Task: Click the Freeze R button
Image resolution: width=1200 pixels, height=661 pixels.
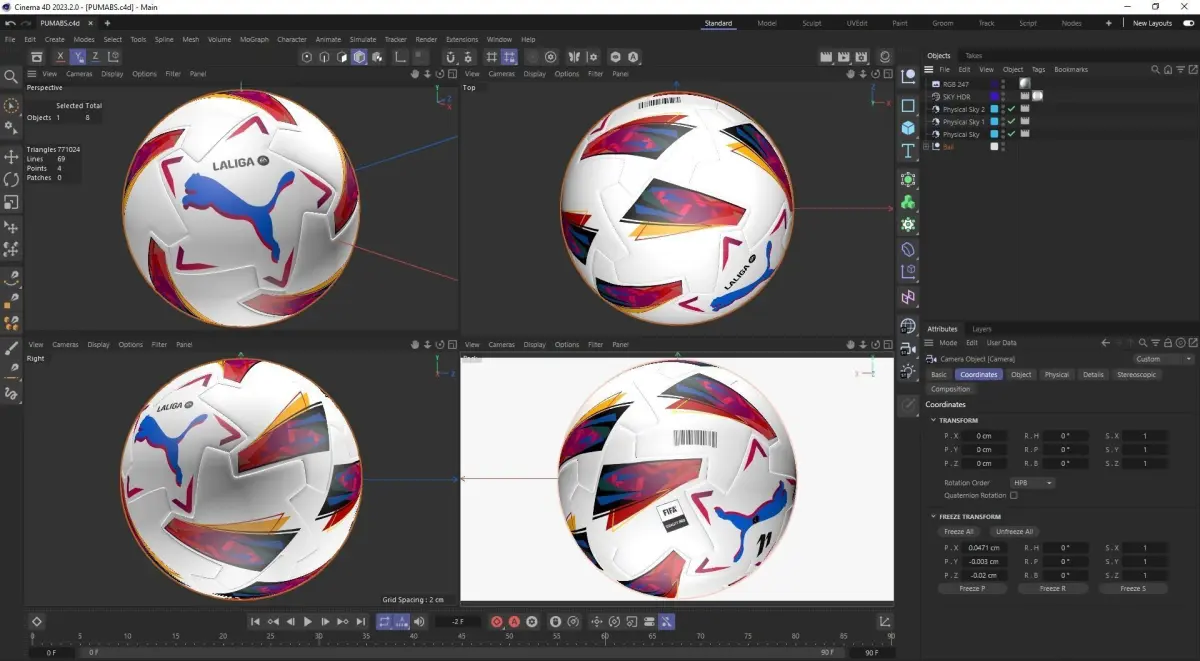Action: [1052, 589]
